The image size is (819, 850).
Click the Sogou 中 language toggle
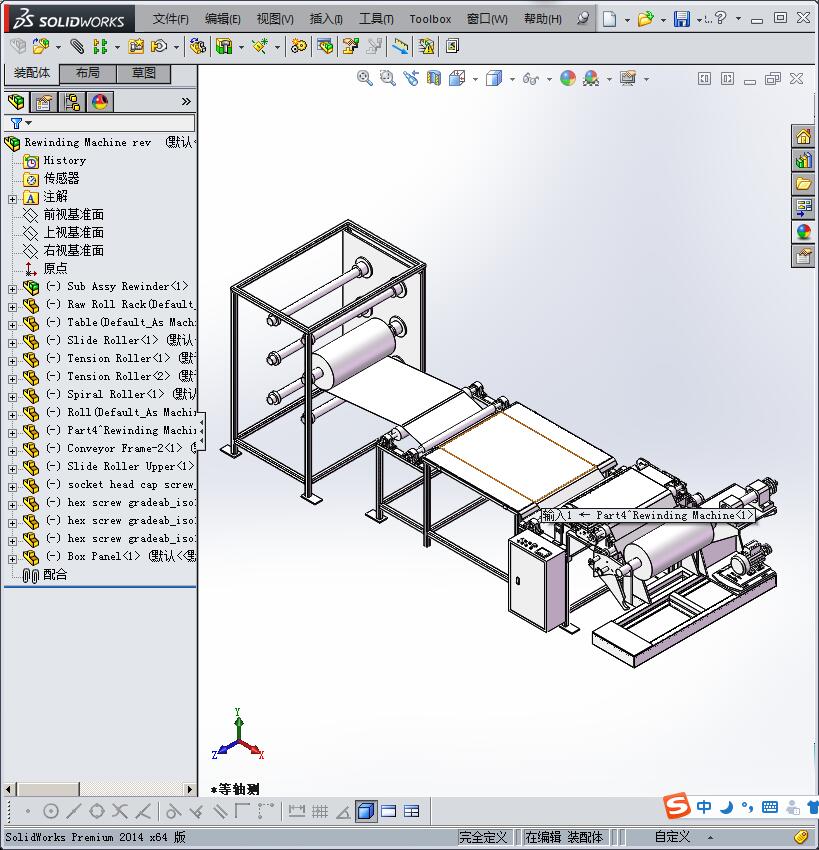704,807
